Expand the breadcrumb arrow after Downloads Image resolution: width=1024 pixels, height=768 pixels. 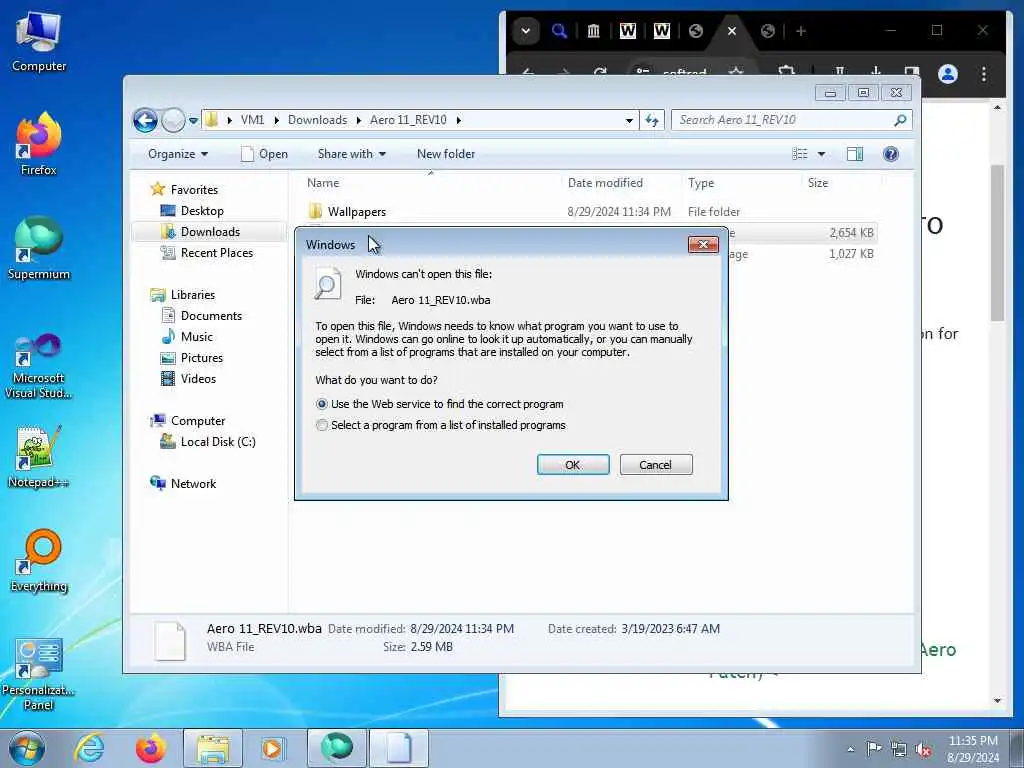(359, 120)
